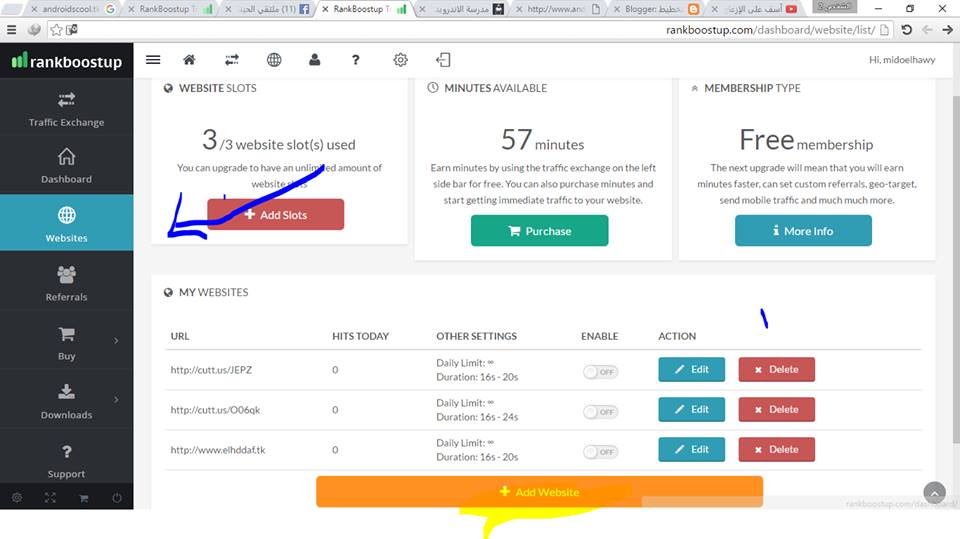Click the Purchase minutes button
Screen dimensions: 960x539
point(539,231)
